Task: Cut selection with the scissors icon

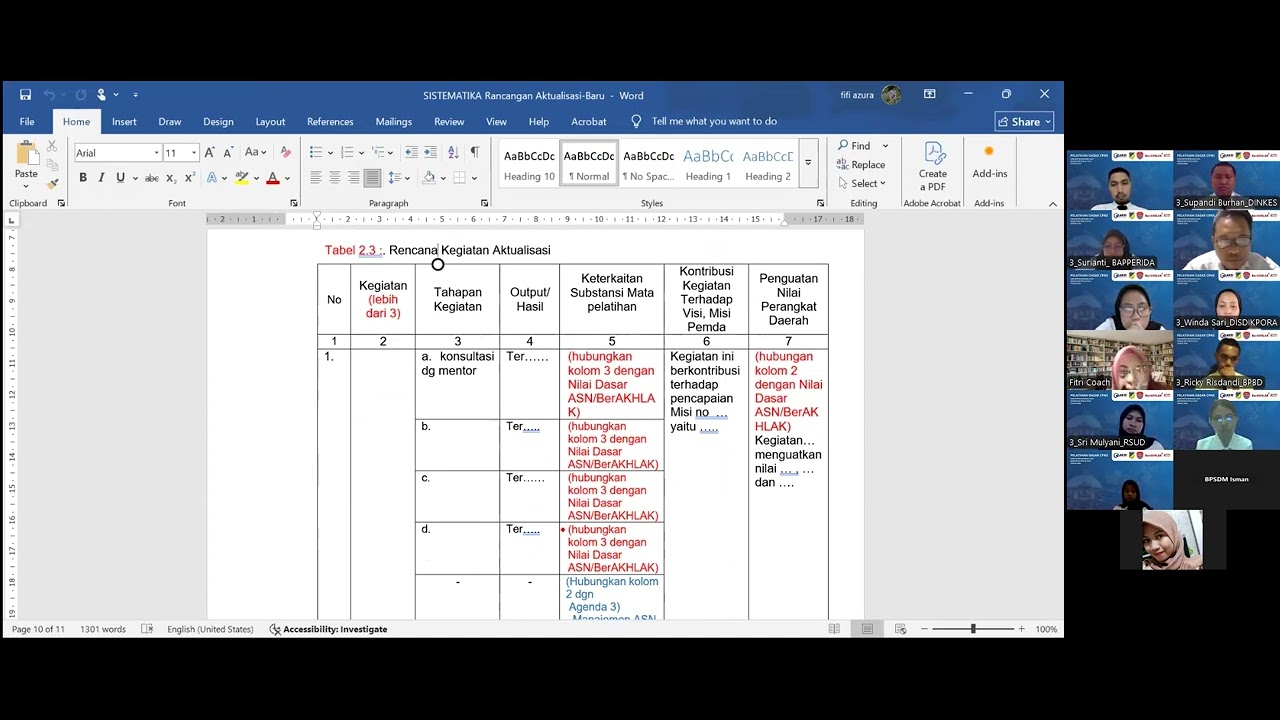Action: coord(50,147)
